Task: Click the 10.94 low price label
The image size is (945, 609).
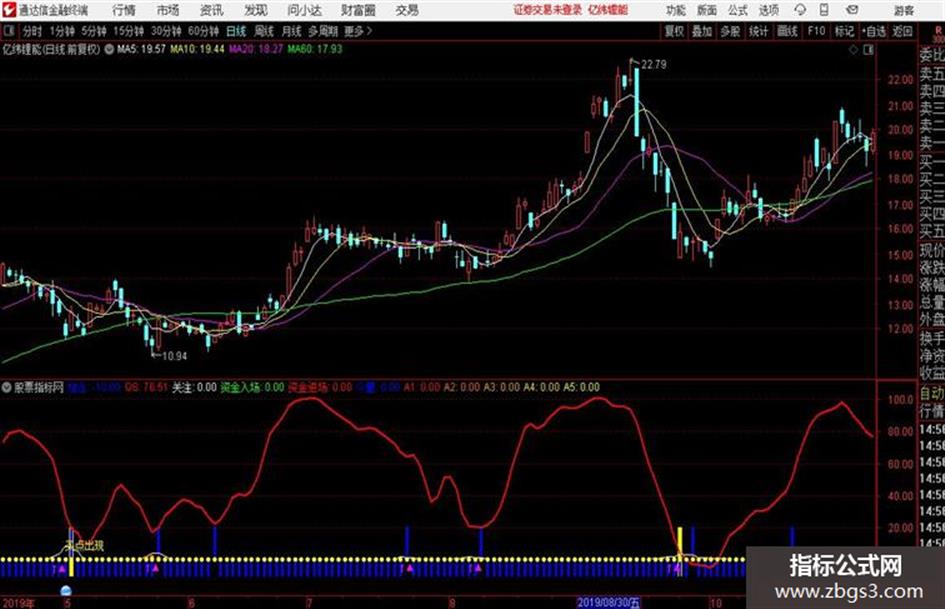Action: click(x=174, y=356)
